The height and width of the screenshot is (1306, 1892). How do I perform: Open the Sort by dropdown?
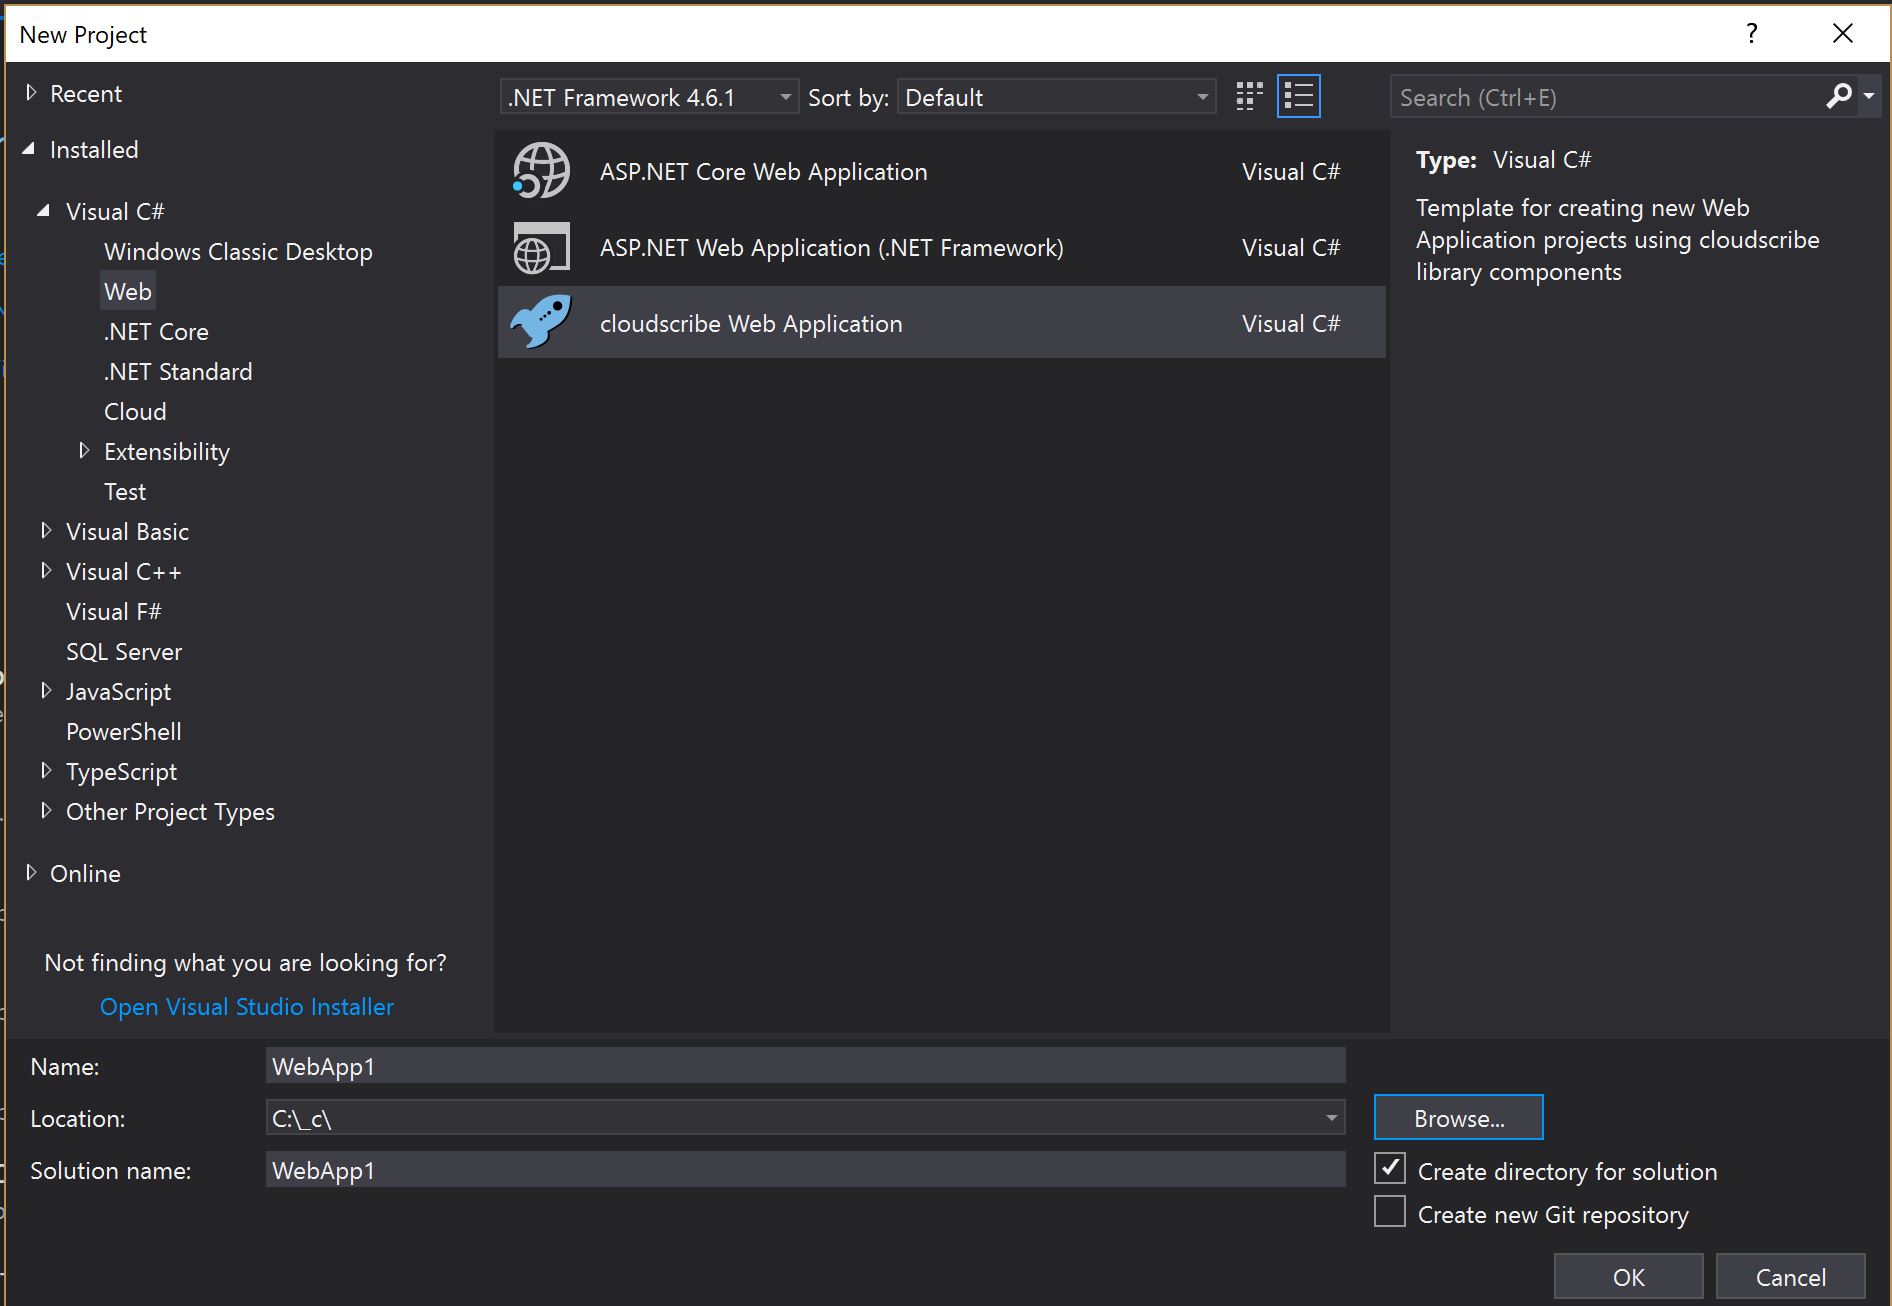1057,97
